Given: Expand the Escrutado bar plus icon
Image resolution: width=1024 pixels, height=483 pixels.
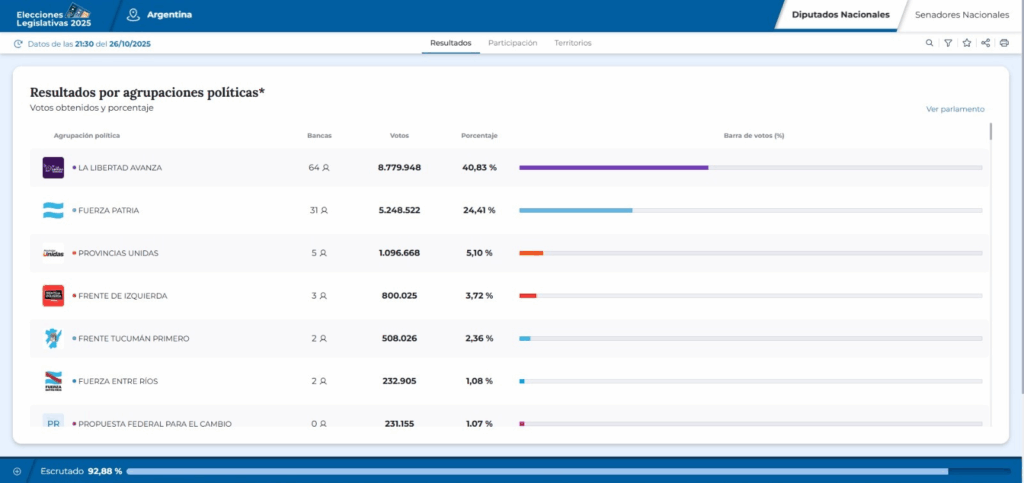Looking at the screenshot, I should [x=17, y=471].
